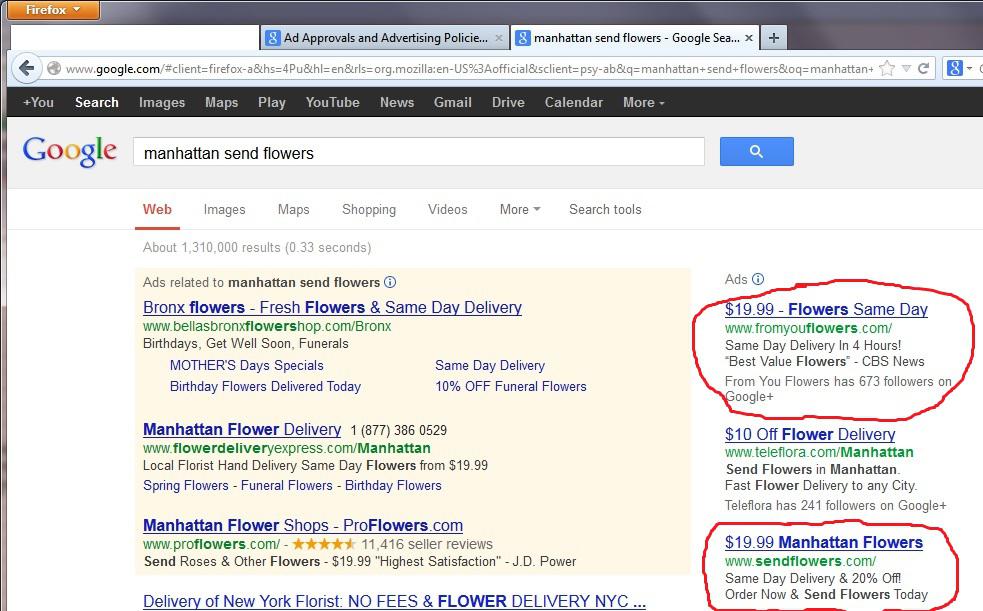Switch to Ad Approvals and Advertising Policies tab
The height and width of the screenshot is (611, 983).
point(384,38)
